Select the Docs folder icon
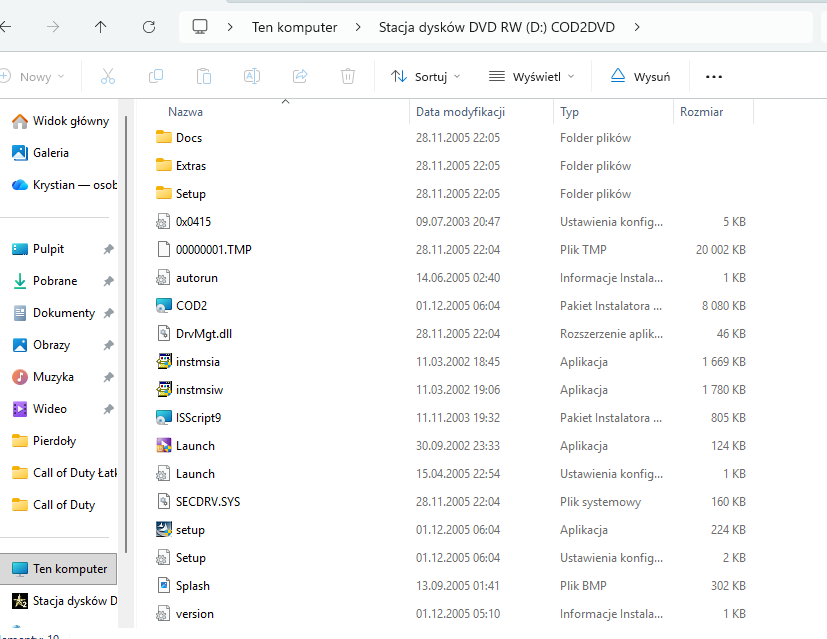Screen dimensions: 827x639 [x=164, y=137]
